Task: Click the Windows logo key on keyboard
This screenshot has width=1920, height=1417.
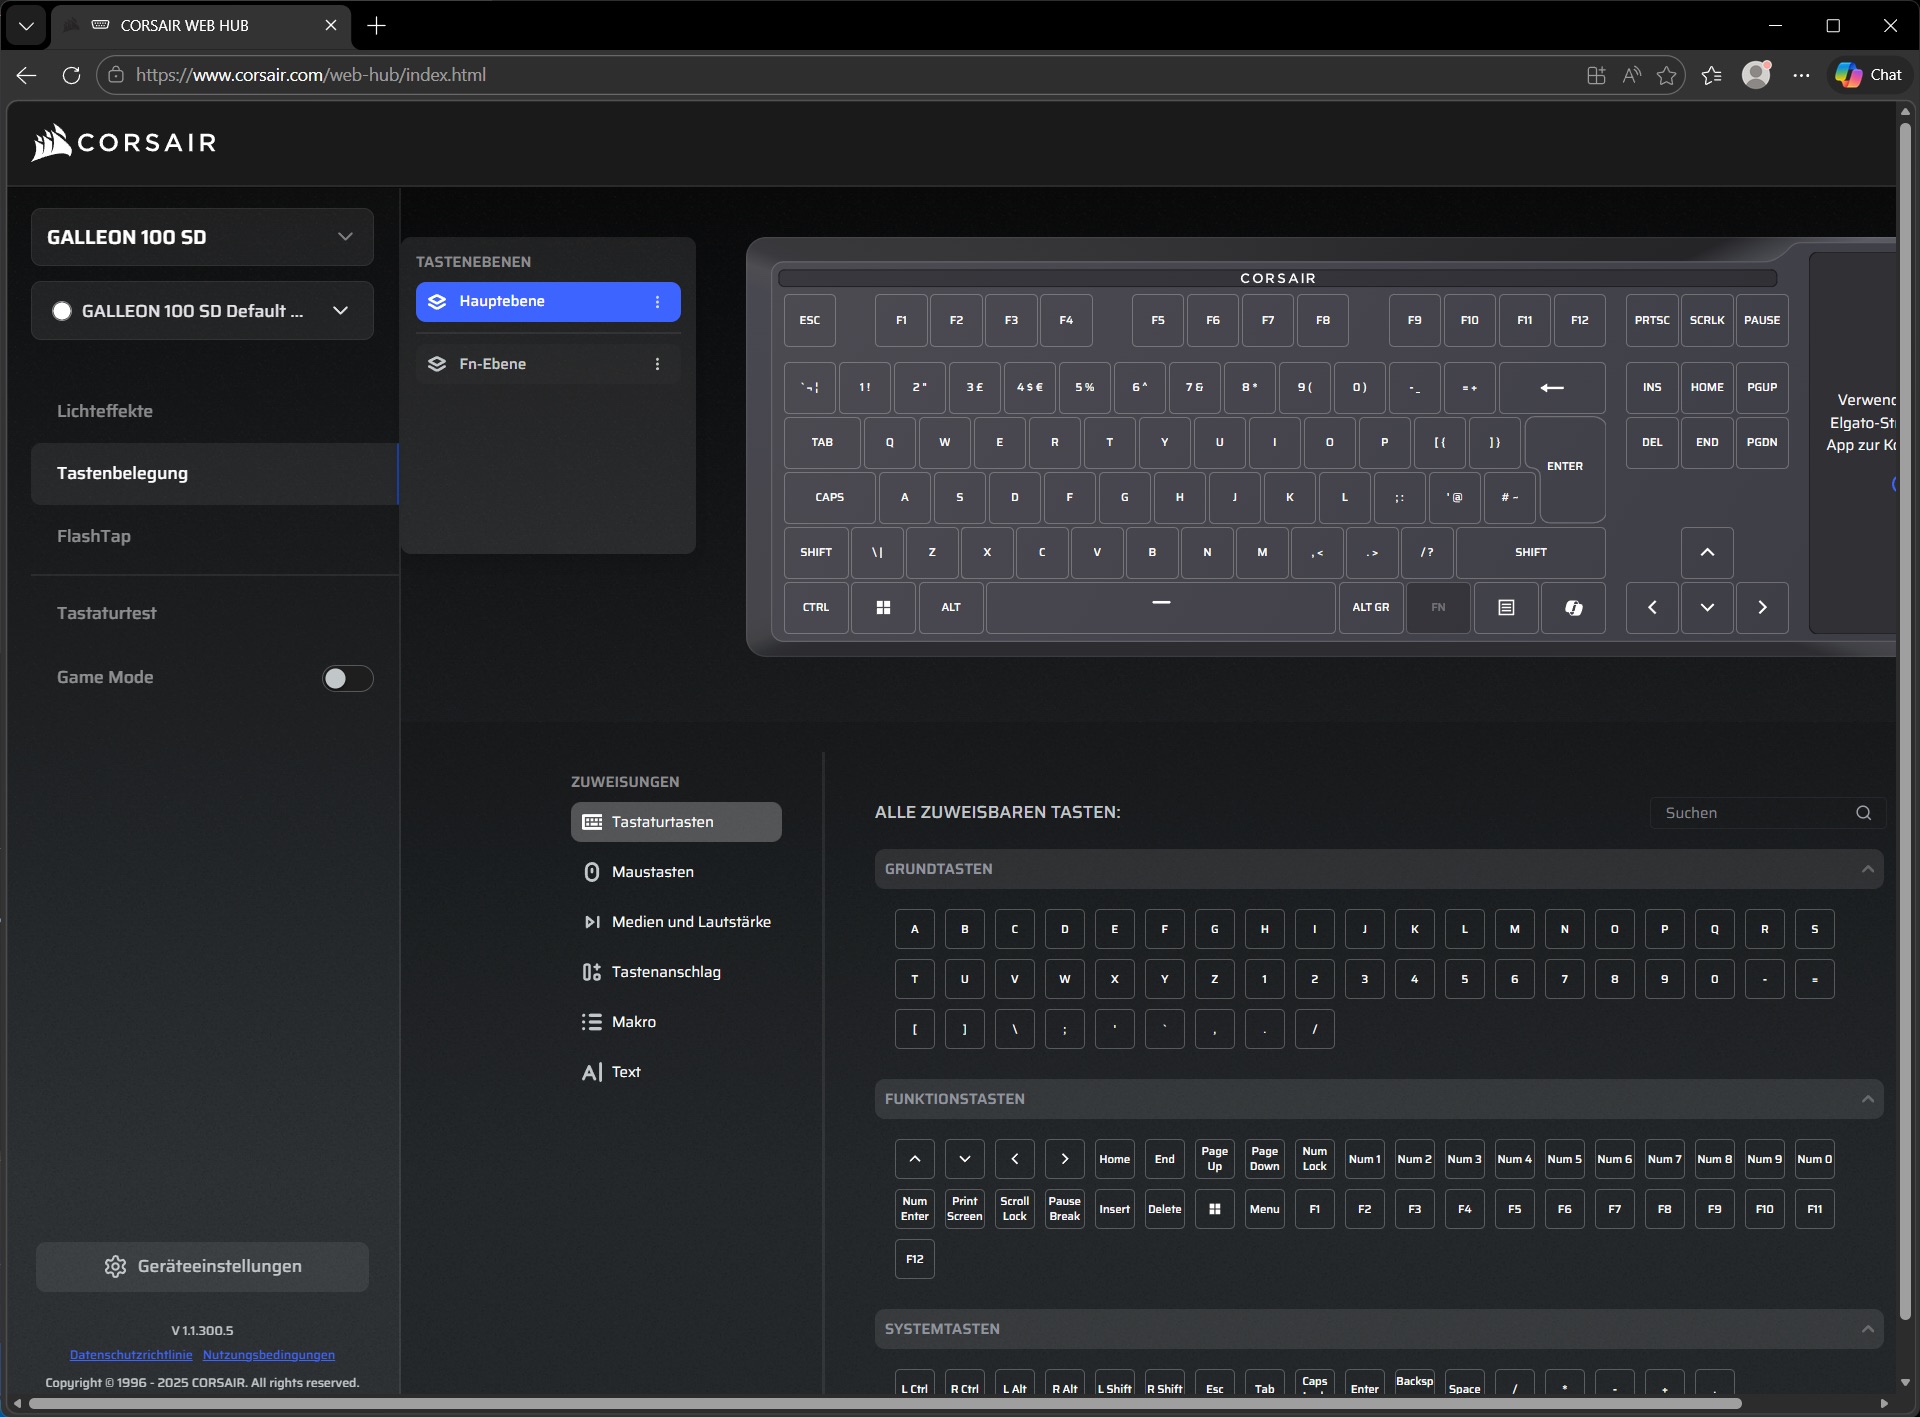Action: tap(883, 608)
